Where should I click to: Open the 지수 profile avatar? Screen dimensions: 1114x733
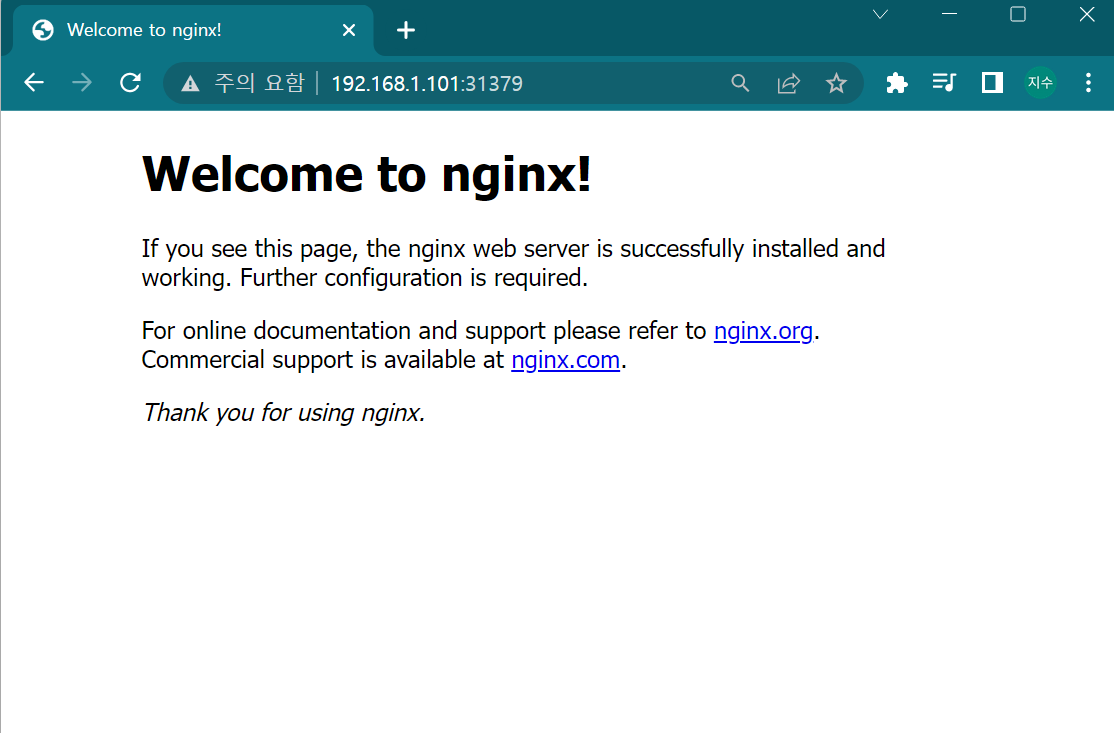pos(1040,83)
